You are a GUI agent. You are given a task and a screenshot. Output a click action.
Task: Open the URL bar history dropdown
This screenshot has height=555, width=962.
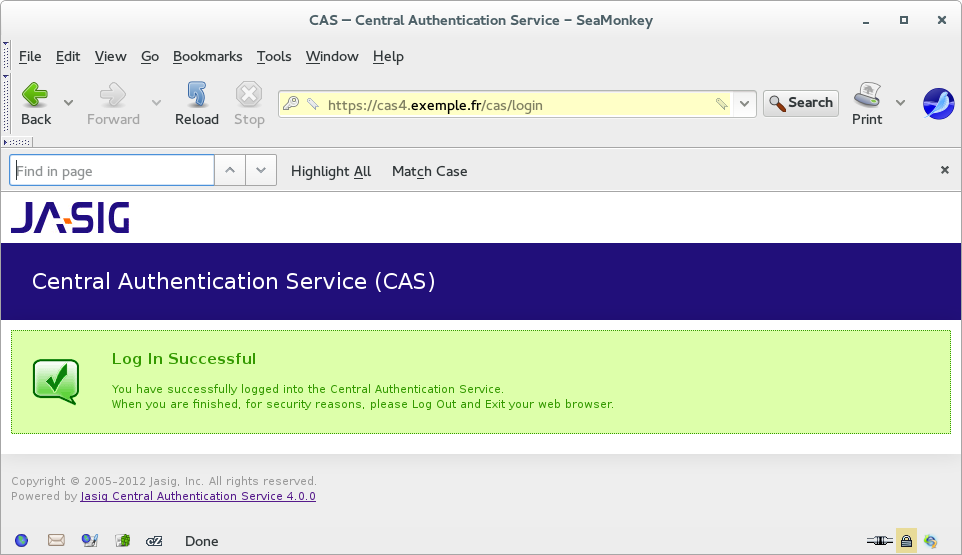tap(745, 103)
